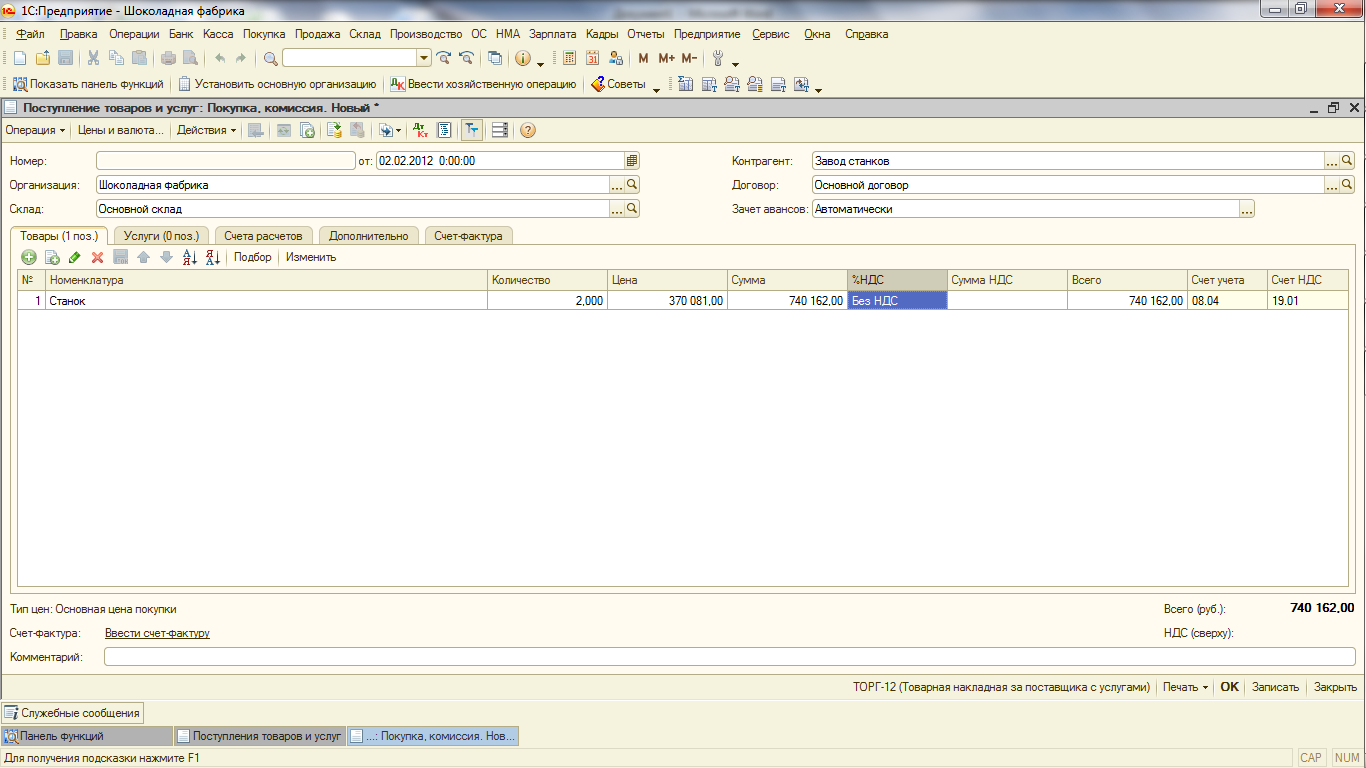Click the M+ memory add button
This screenshot has height=768, width=1366.
click(667, 58)
